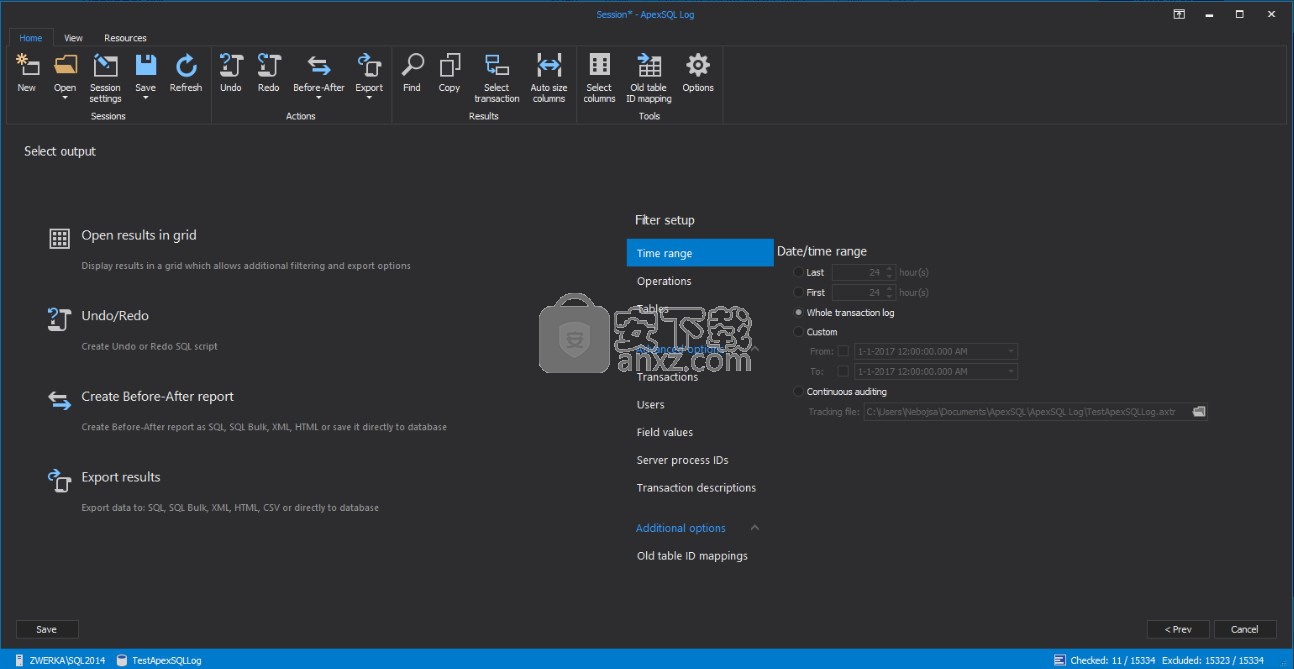The height and width of the screenshot is (669, 1294).
Task: Expand the Save button dropdown arrow
Action: pyautogui.click(x=146, y=99)
